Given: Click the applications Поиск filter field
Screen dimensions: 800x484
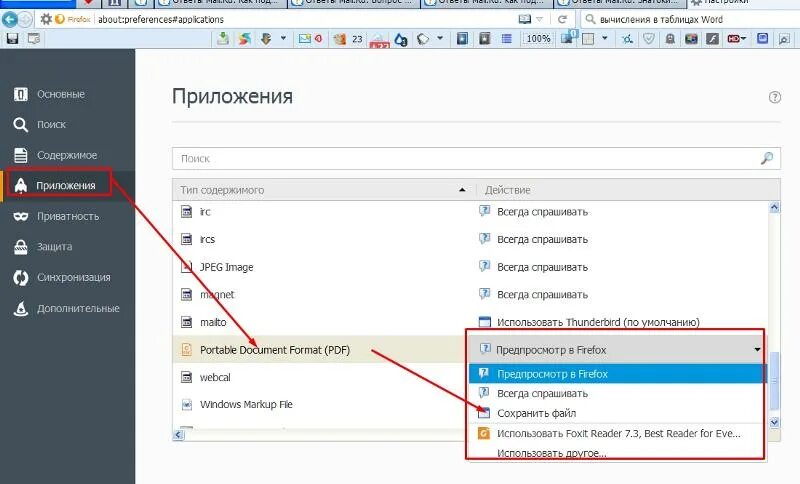Looking at the screenshot, I should click(476, 159).
